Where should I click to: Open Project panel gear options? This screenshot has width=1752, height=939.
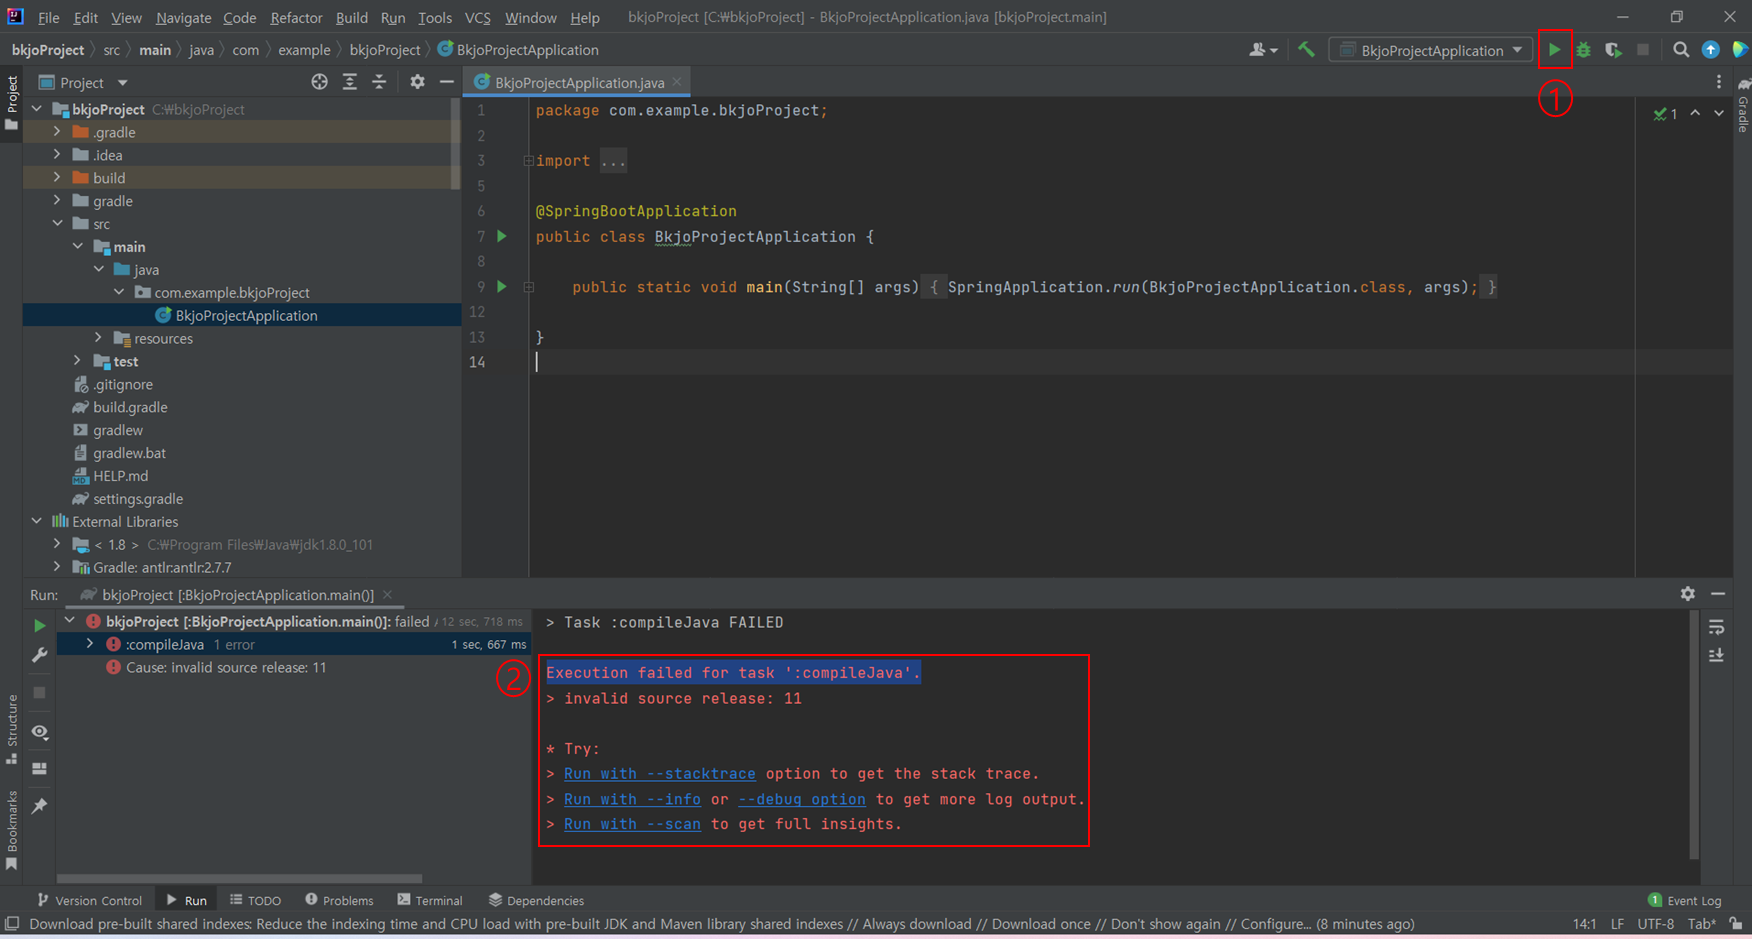coord(417,82)
